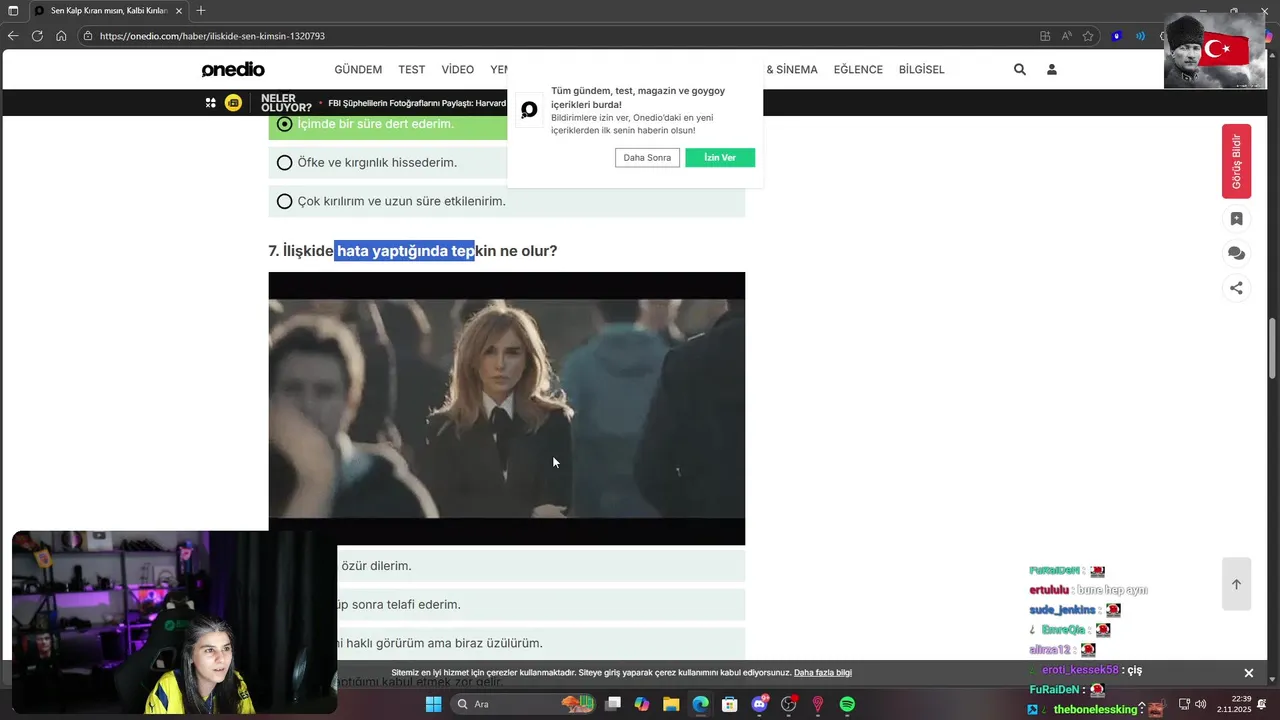Viewport: 1280px width, 720px height.
Task: Open TEST menu
Action: coord(412,70)
